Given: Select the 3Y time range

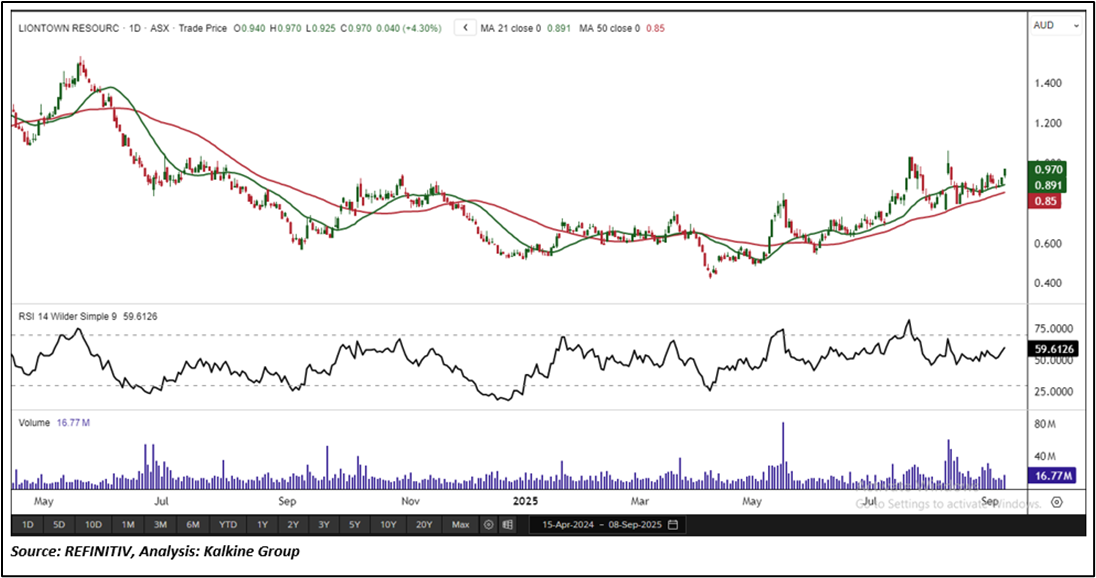Looking at the screenshot, I should click(324, 524).
